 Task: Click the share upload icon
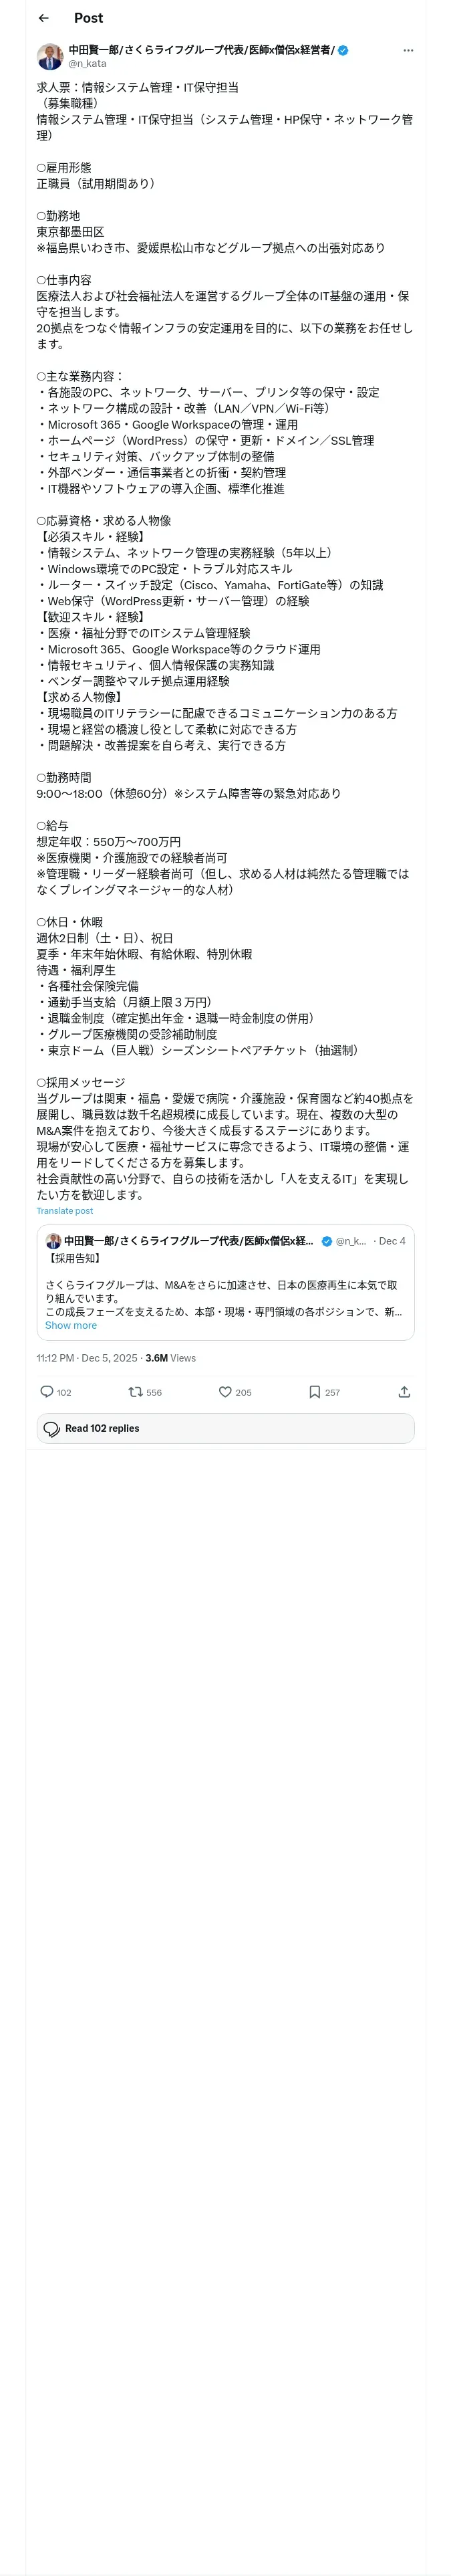404,1392
